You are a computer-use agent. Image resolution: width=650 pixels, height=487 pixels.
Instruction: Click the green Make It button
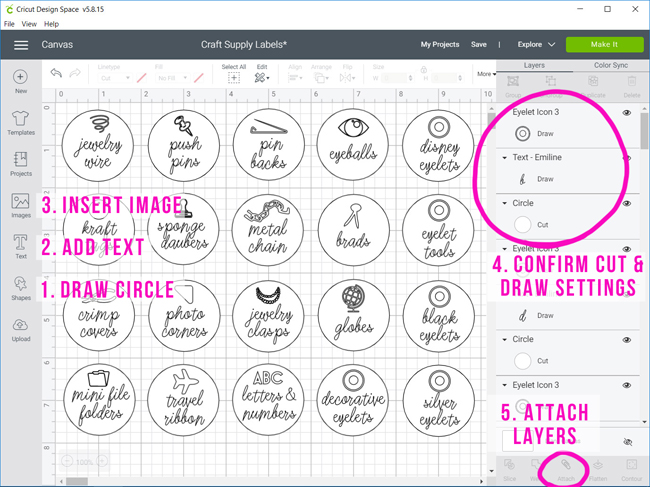[x=604, y=44]
